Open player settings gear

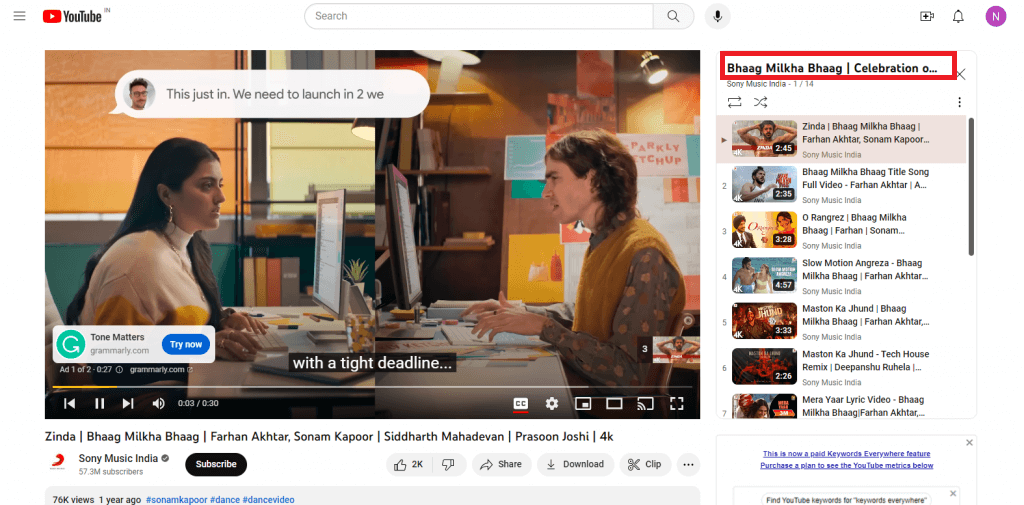(x=552, y=404)
